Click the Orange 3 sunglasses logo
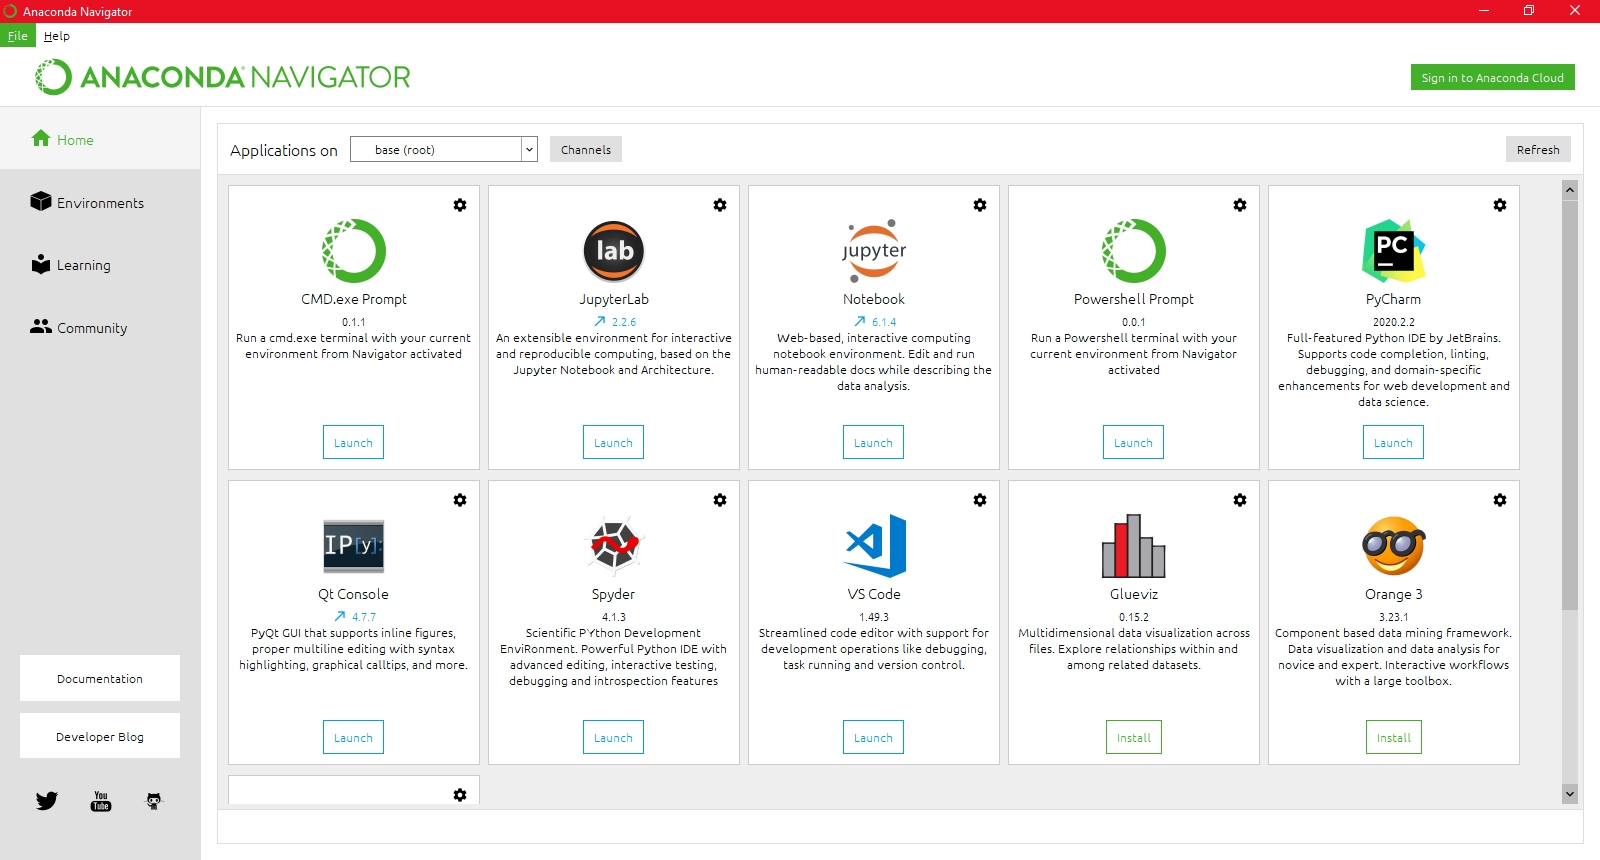This screenshot has height=860, width=1600. point(1394,546)
